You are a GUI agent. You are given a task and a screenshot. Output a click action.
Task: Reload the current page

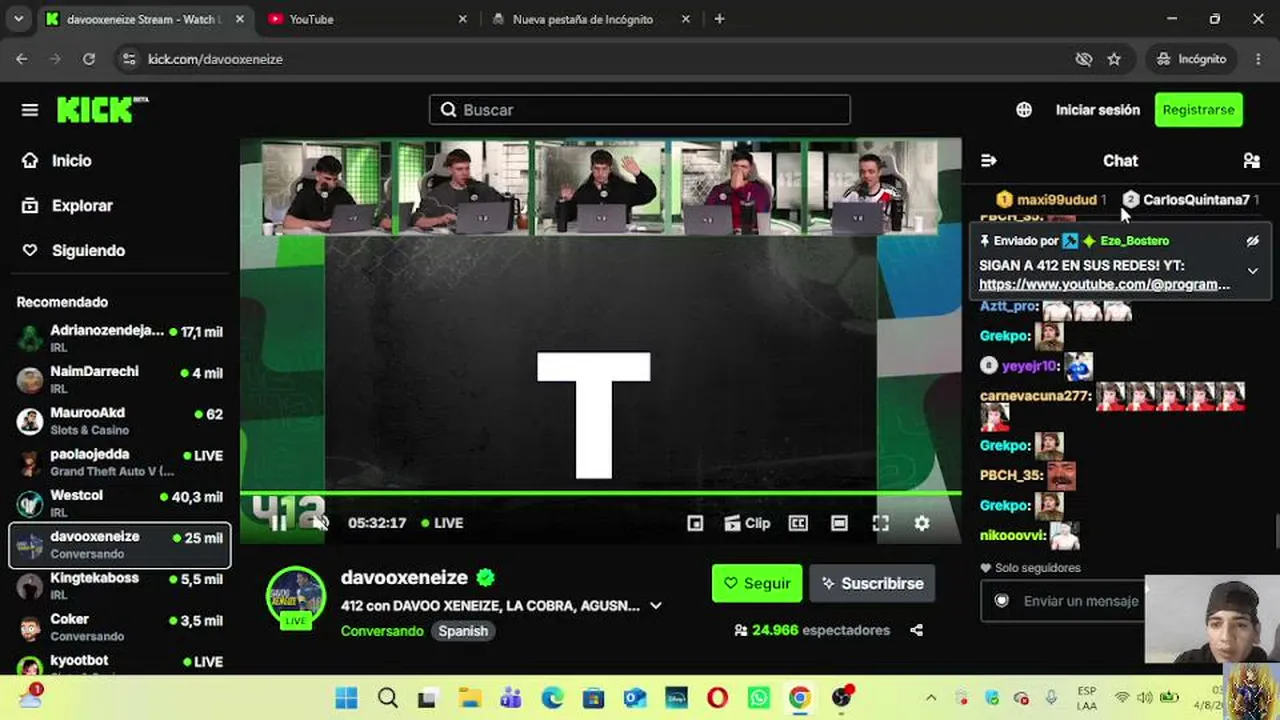coord(89,59)
